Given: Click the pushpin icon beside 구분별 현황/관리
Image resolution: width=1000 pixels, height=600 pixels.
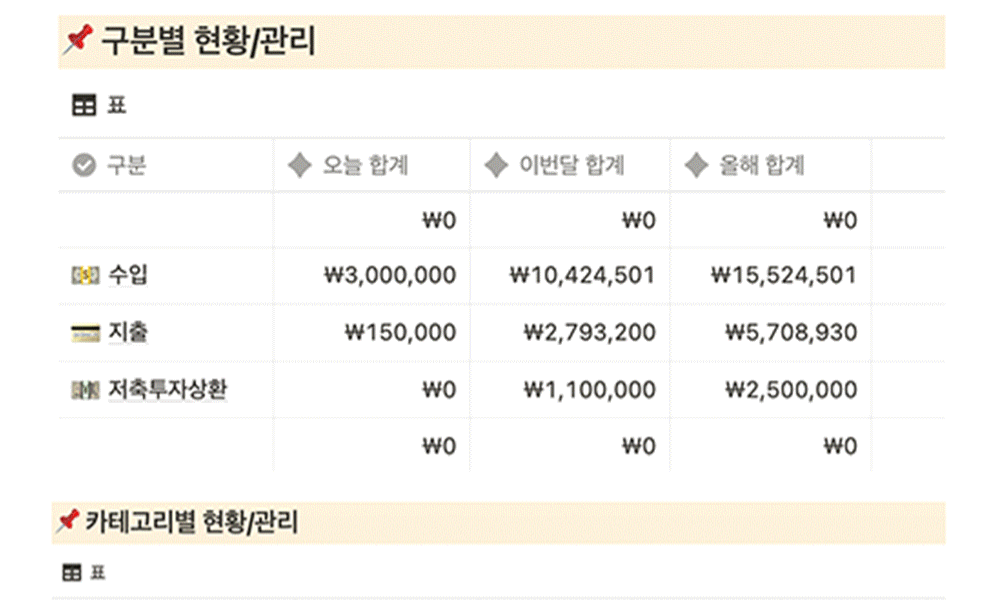Looking at the screenshot, I should point(78,40).
